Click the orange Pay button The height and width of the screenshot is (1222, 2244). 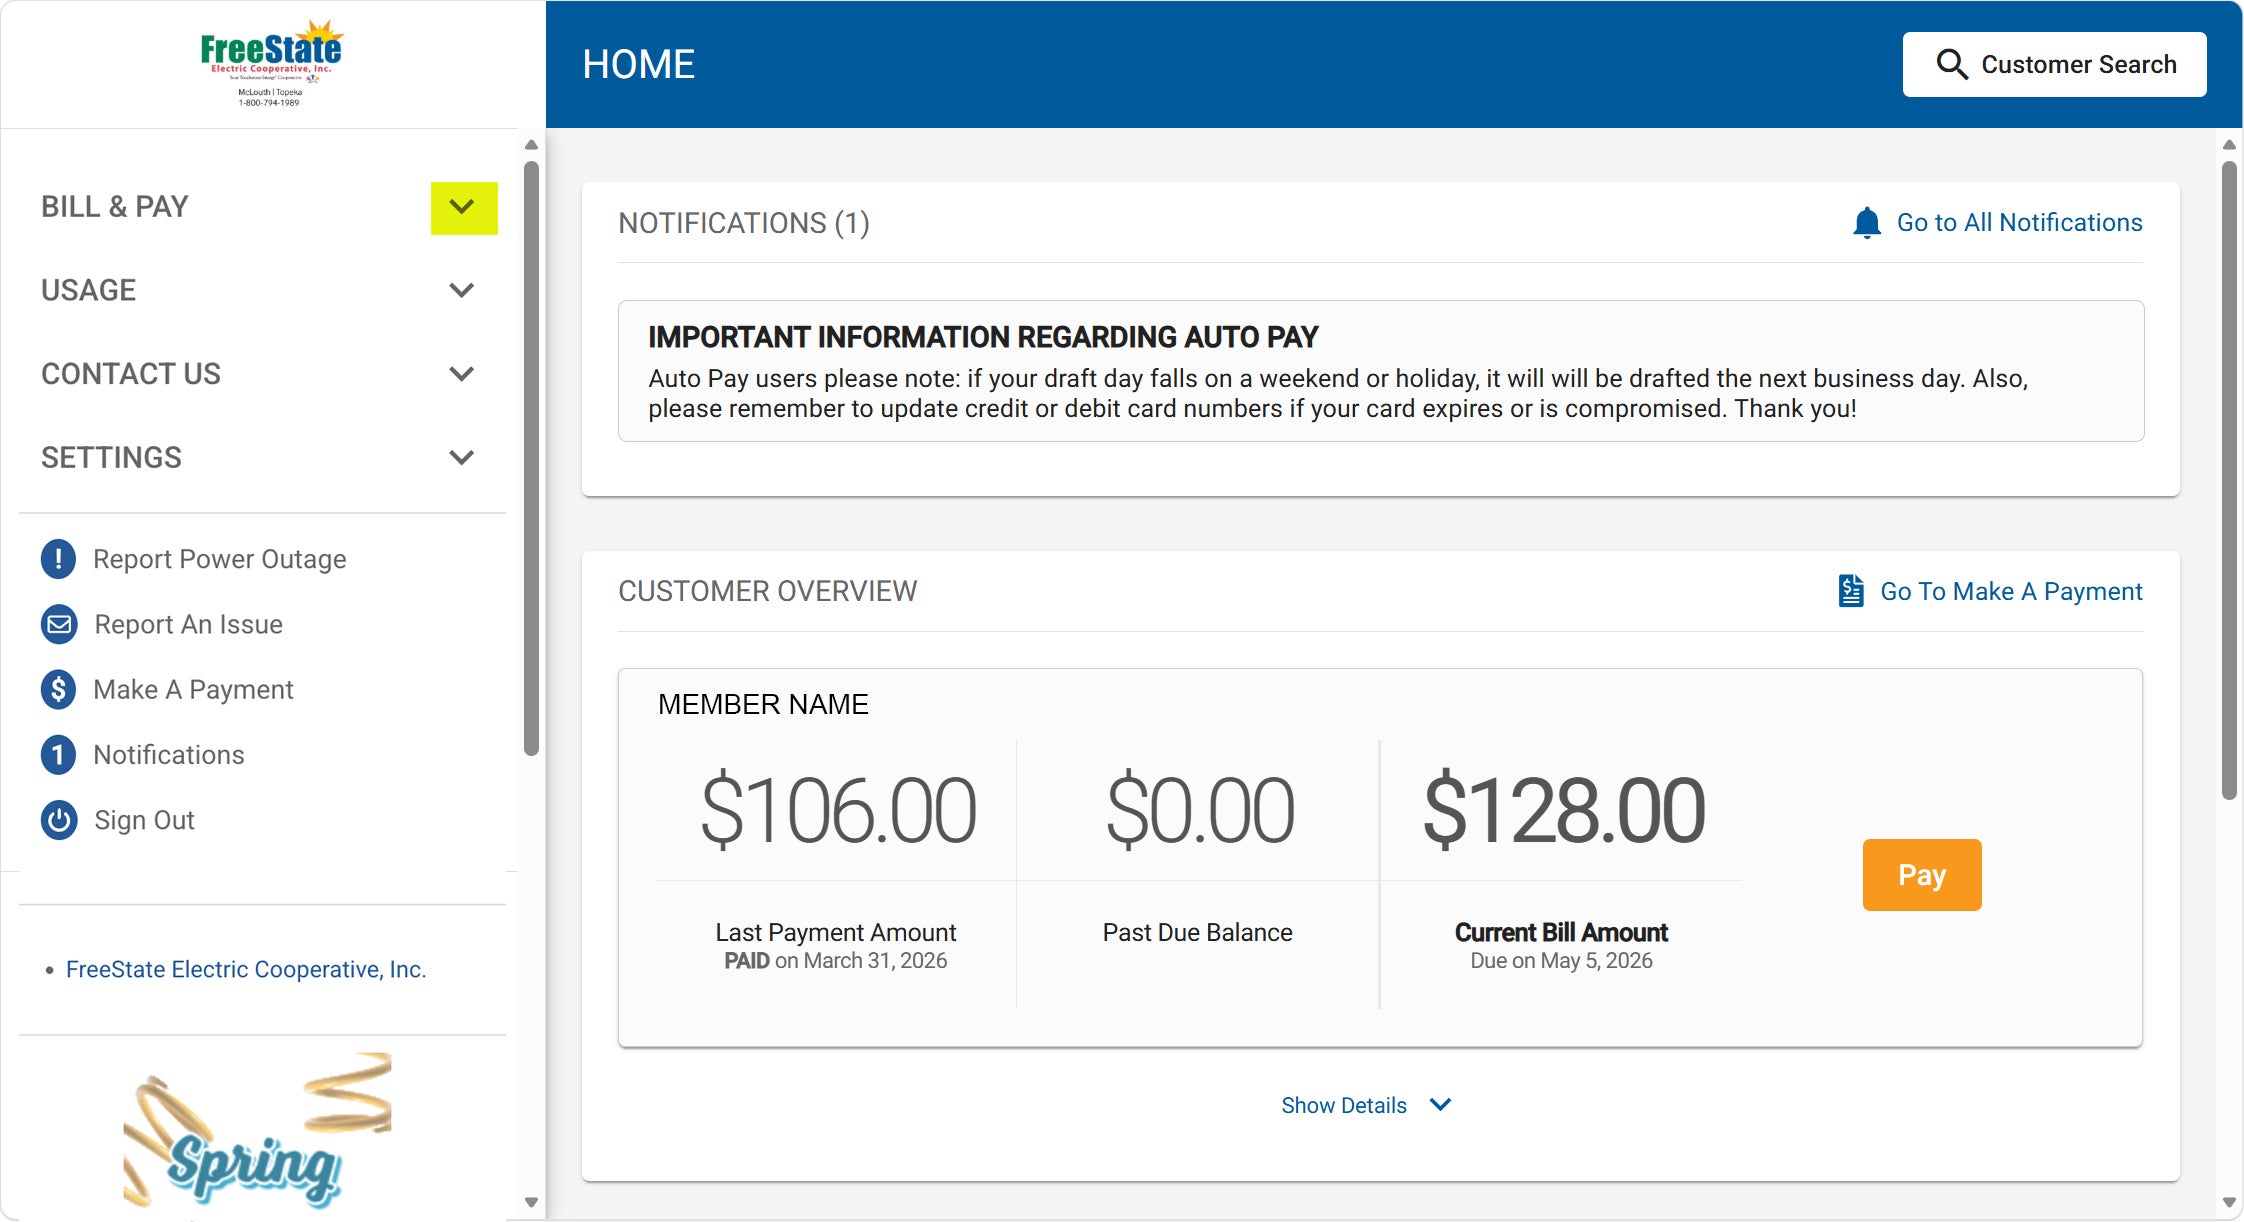pos(1919,874)
